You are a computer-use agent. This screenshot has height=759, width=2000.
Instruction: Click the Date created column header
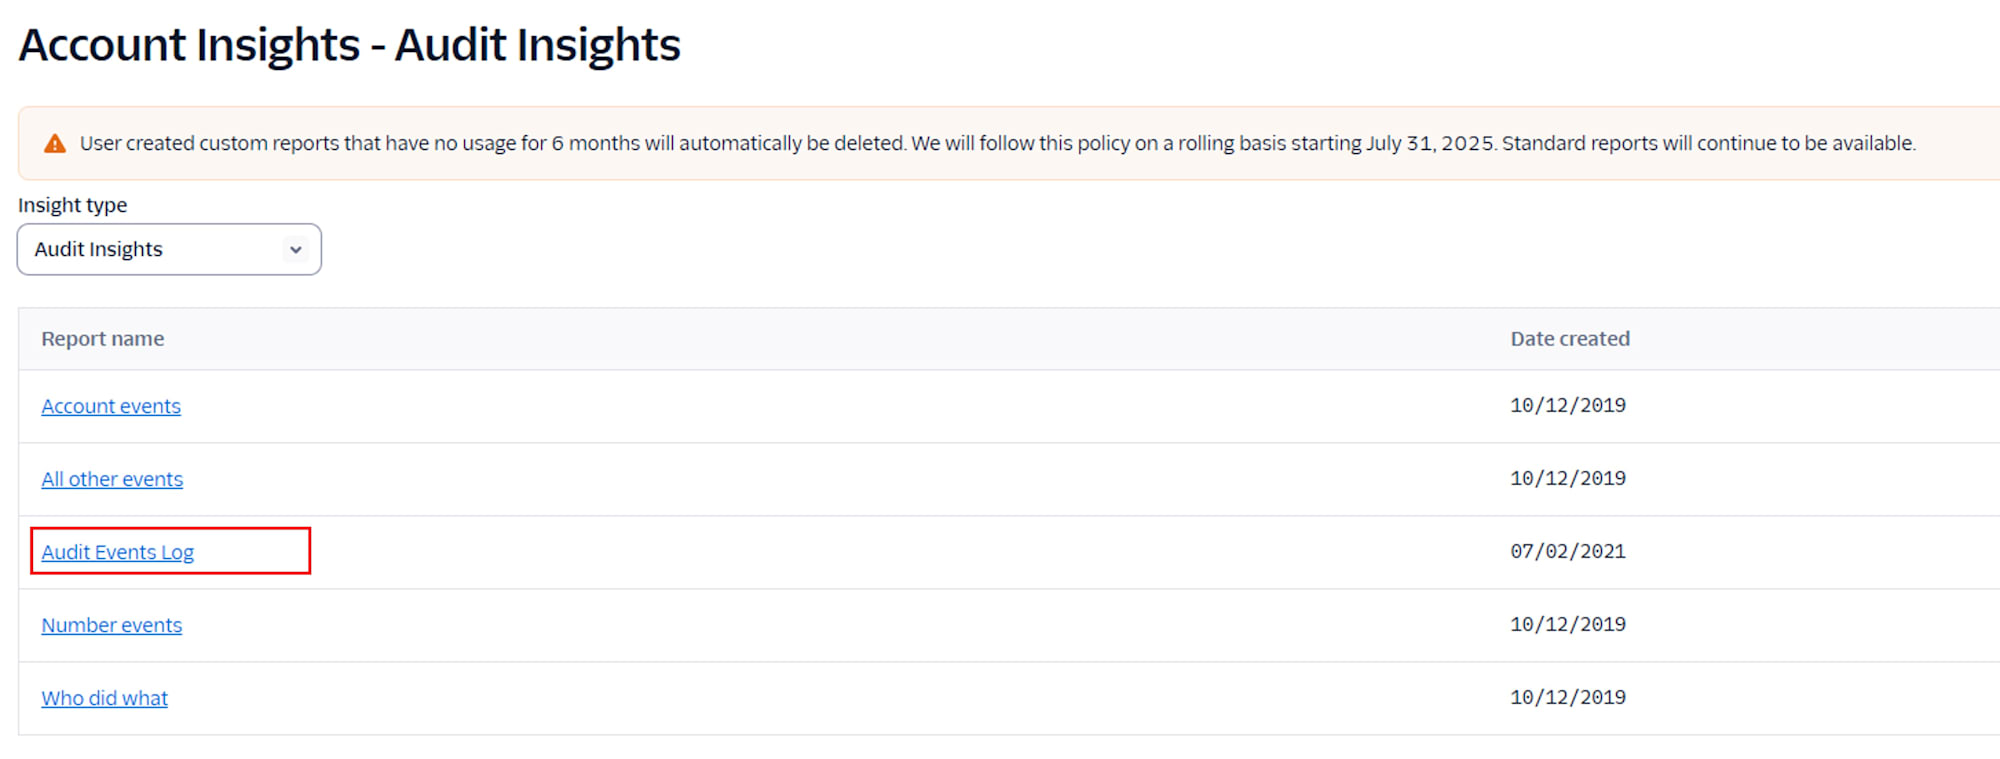[1570, 339]
